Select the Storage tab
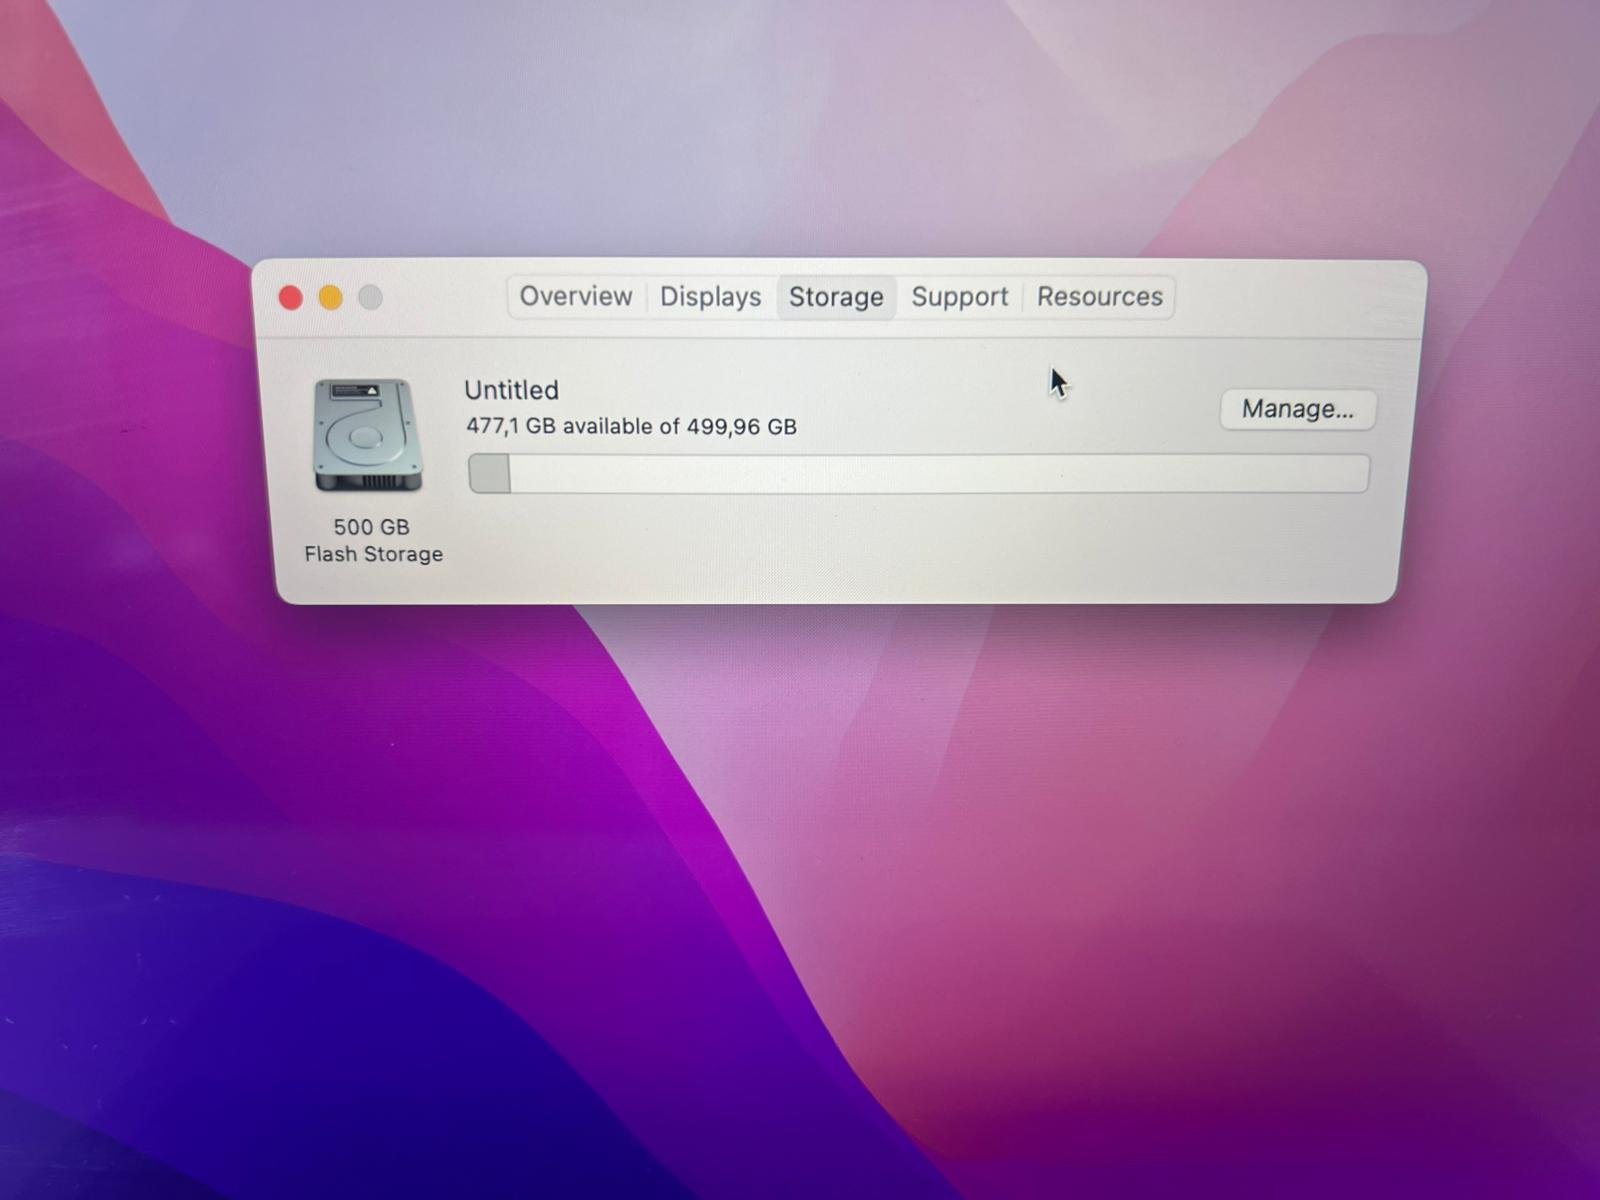 coord(836,297)
